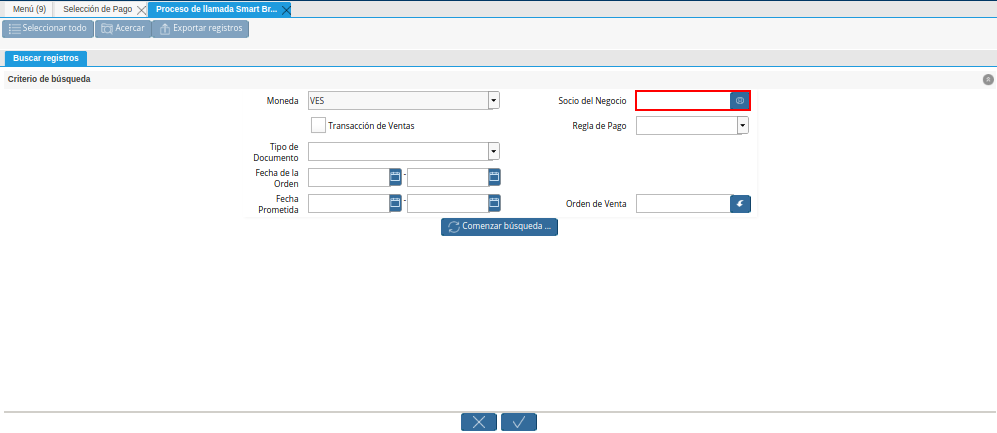The image size is (997, 433).
Task: Click the Regla de Pago field
Action: pyautogui.click(x=687, y=125)
